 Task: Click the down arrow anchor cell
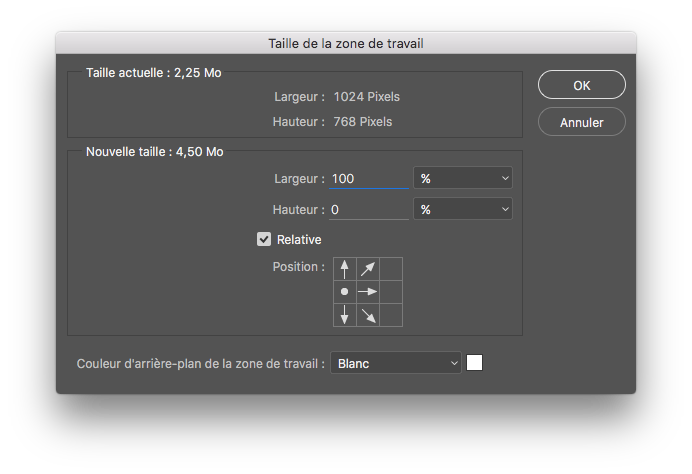click(344, 315)
